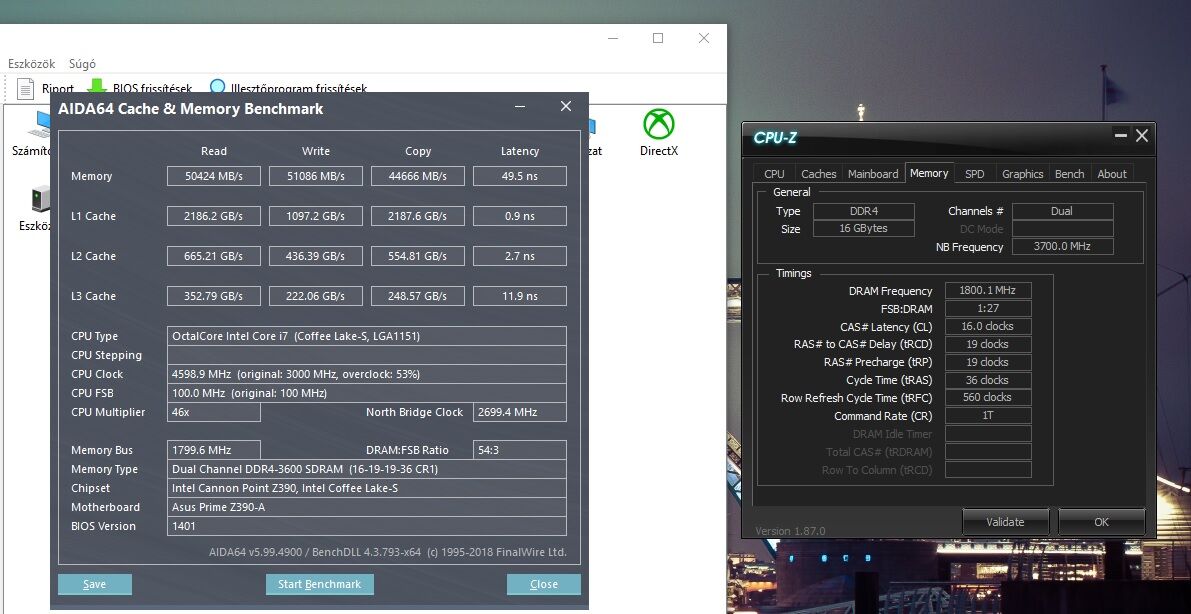Switch to the CPU tab in CPU-Z

[774, 174]
